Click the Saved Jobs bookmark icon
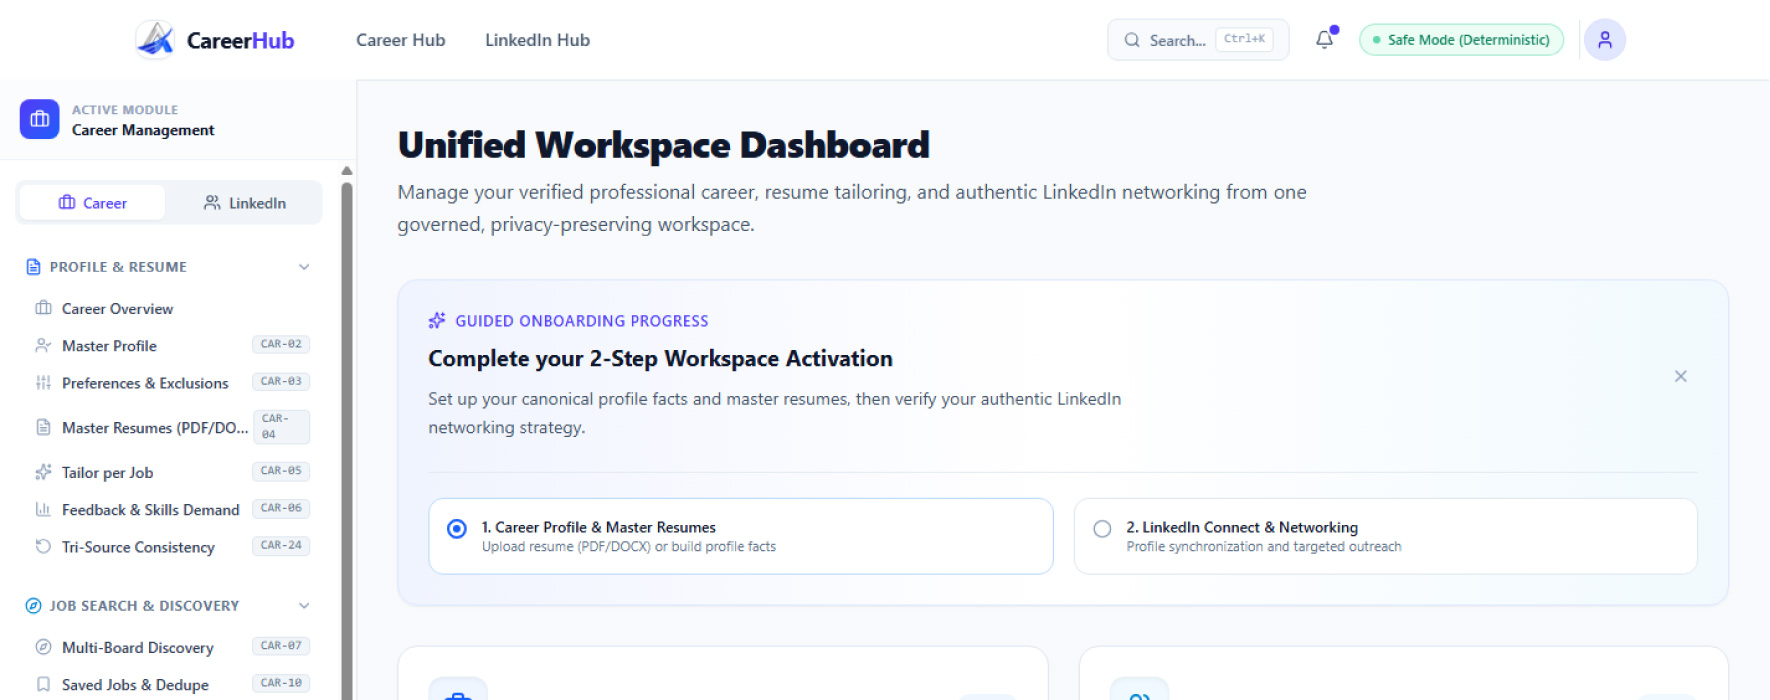Image resolution: width=1770 pixels, height=700 pixels. (x=43, y=685)
